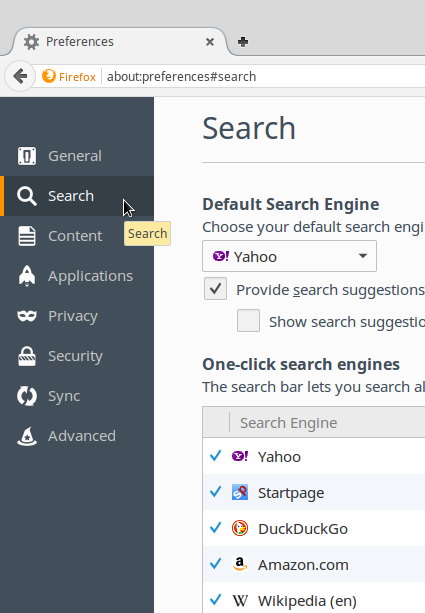Open Advanced wizard hat icon section
This screenshot has height=613, width=425.
(x=27, y=436)
